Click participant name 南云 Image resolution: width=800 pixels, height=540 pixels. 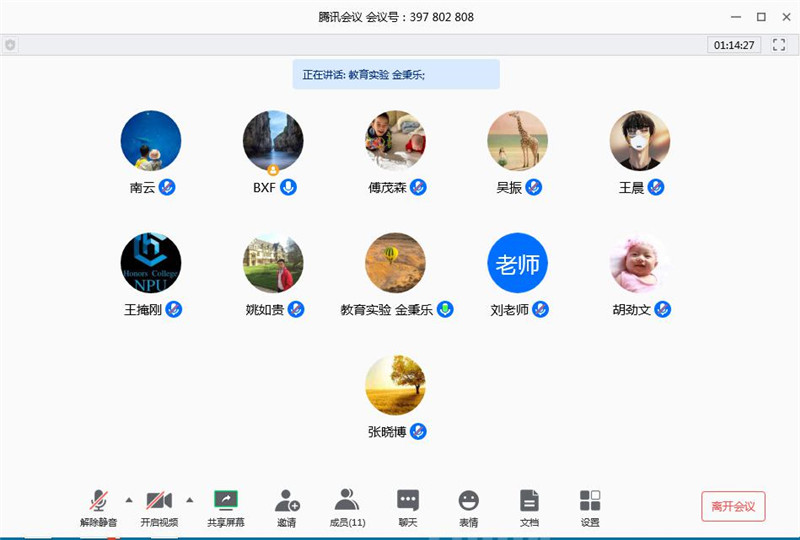pyautogui.click(x=142, y=188)
